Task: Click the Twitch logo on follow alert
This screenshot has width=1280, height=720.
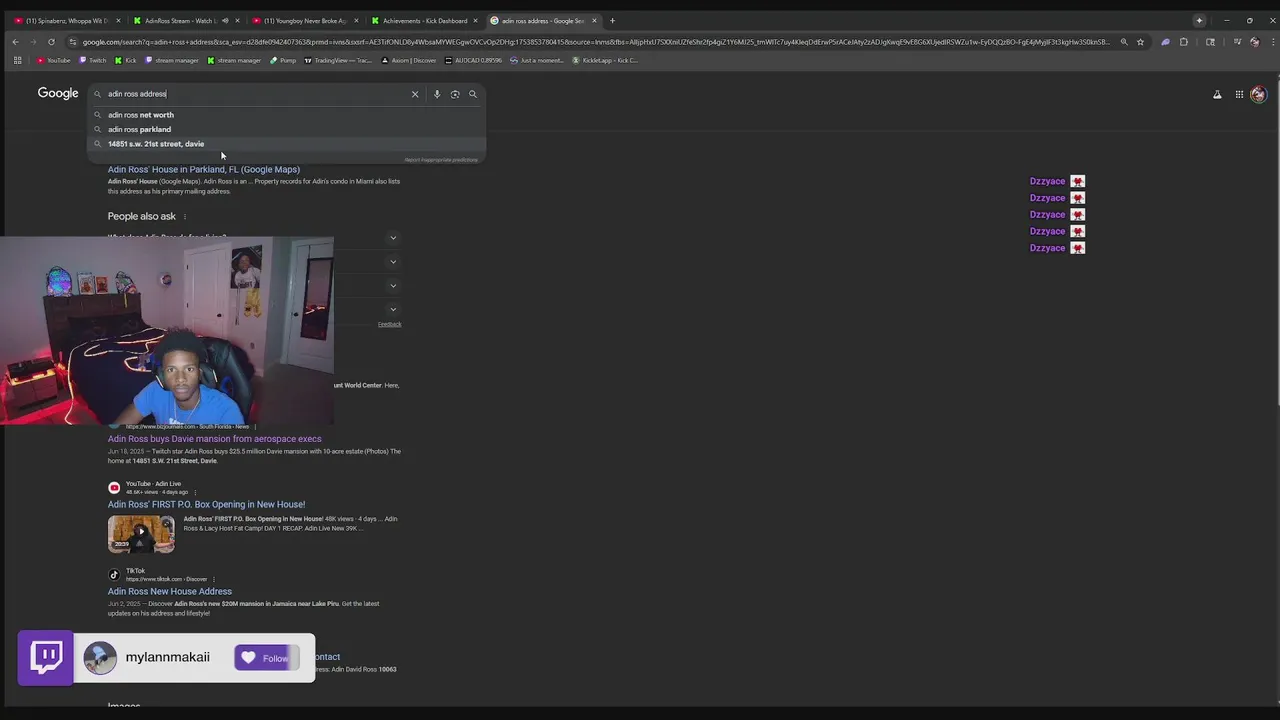Action: coord(46,657)
